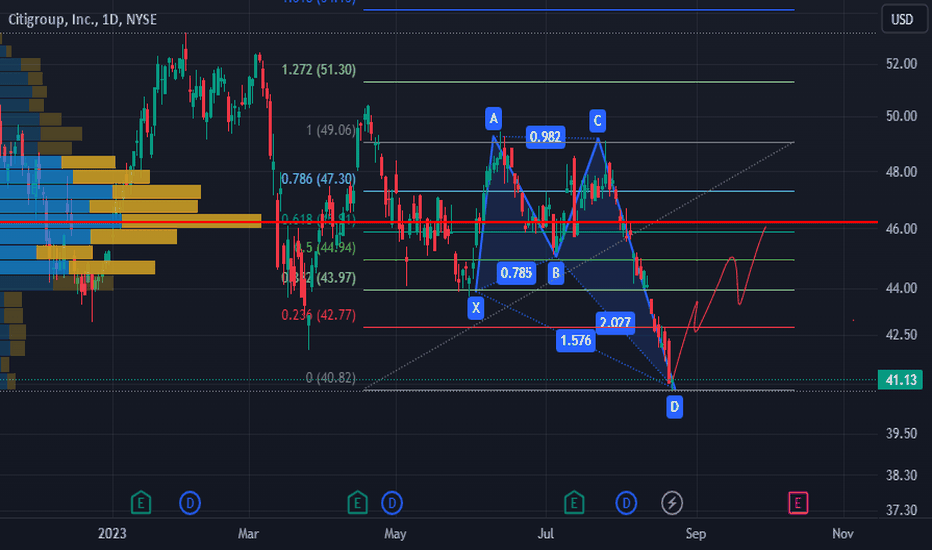The image size is (932, 550).
Task: Select the red projected price path drawing
Action: pyautogui.click(x=718, y=303)
